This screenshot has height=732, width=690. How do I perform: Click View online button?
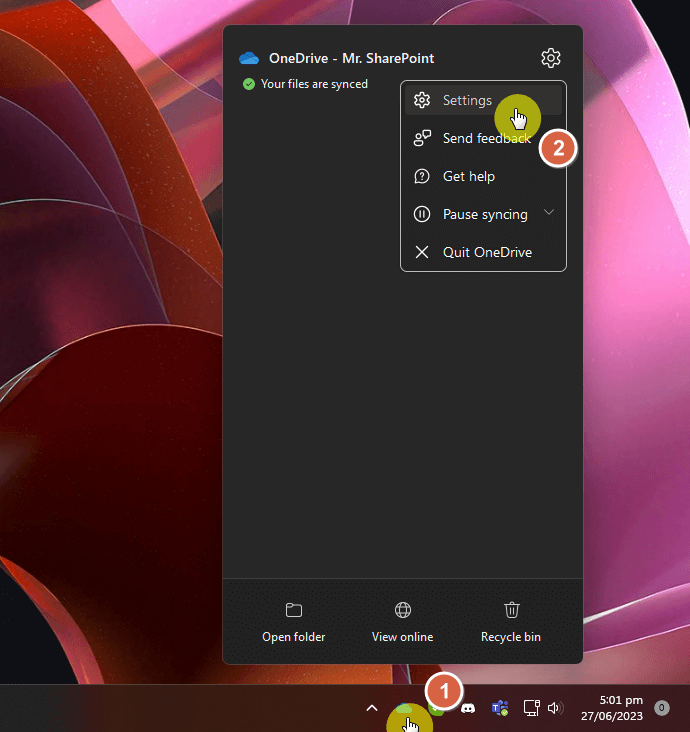pyautogui.click(x=402, y=623)
